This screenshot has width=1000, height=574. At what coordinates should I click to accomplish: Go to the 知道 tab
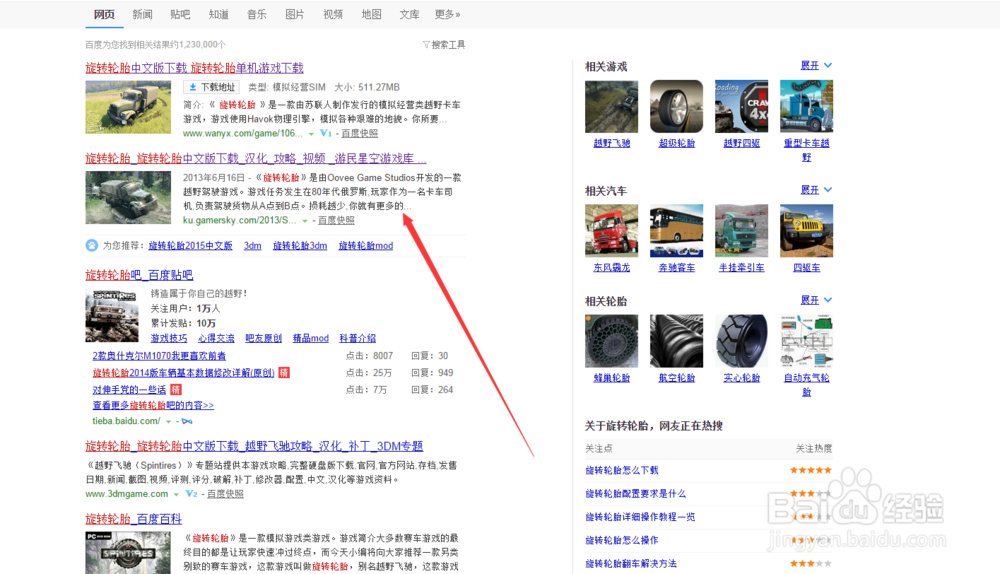(219, 14)
